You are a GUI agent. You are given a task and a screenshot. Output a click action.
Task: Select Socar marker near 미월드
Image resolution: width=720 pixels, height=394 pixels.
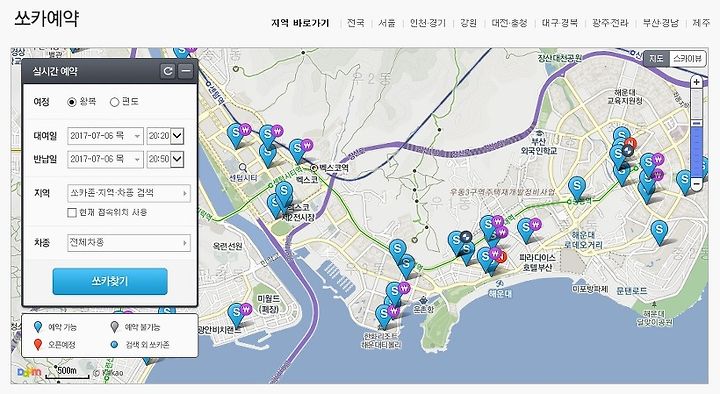(236, 315)
